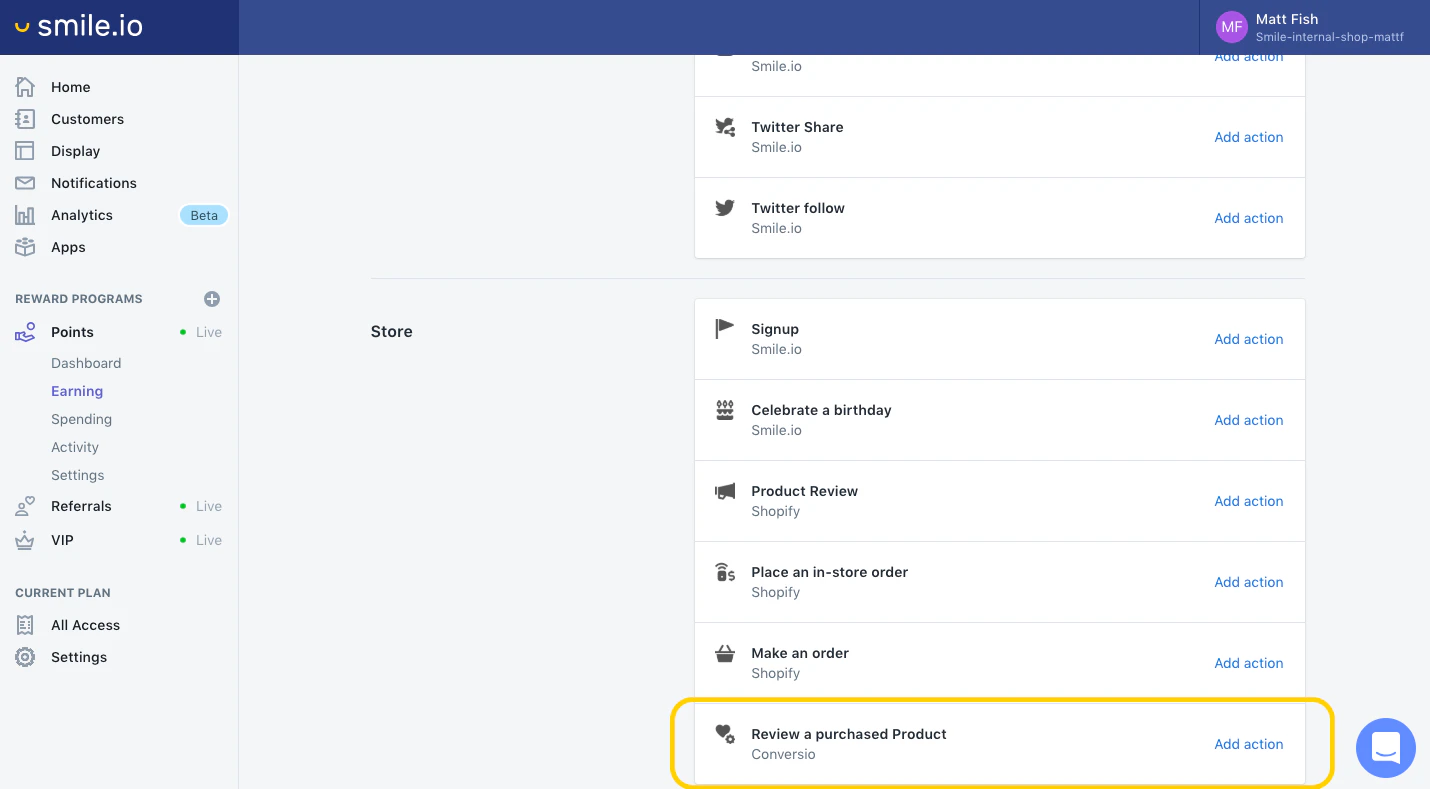Click the Referrals people icon
This screenshot has width=1430, height=789.
coord(25,506)
